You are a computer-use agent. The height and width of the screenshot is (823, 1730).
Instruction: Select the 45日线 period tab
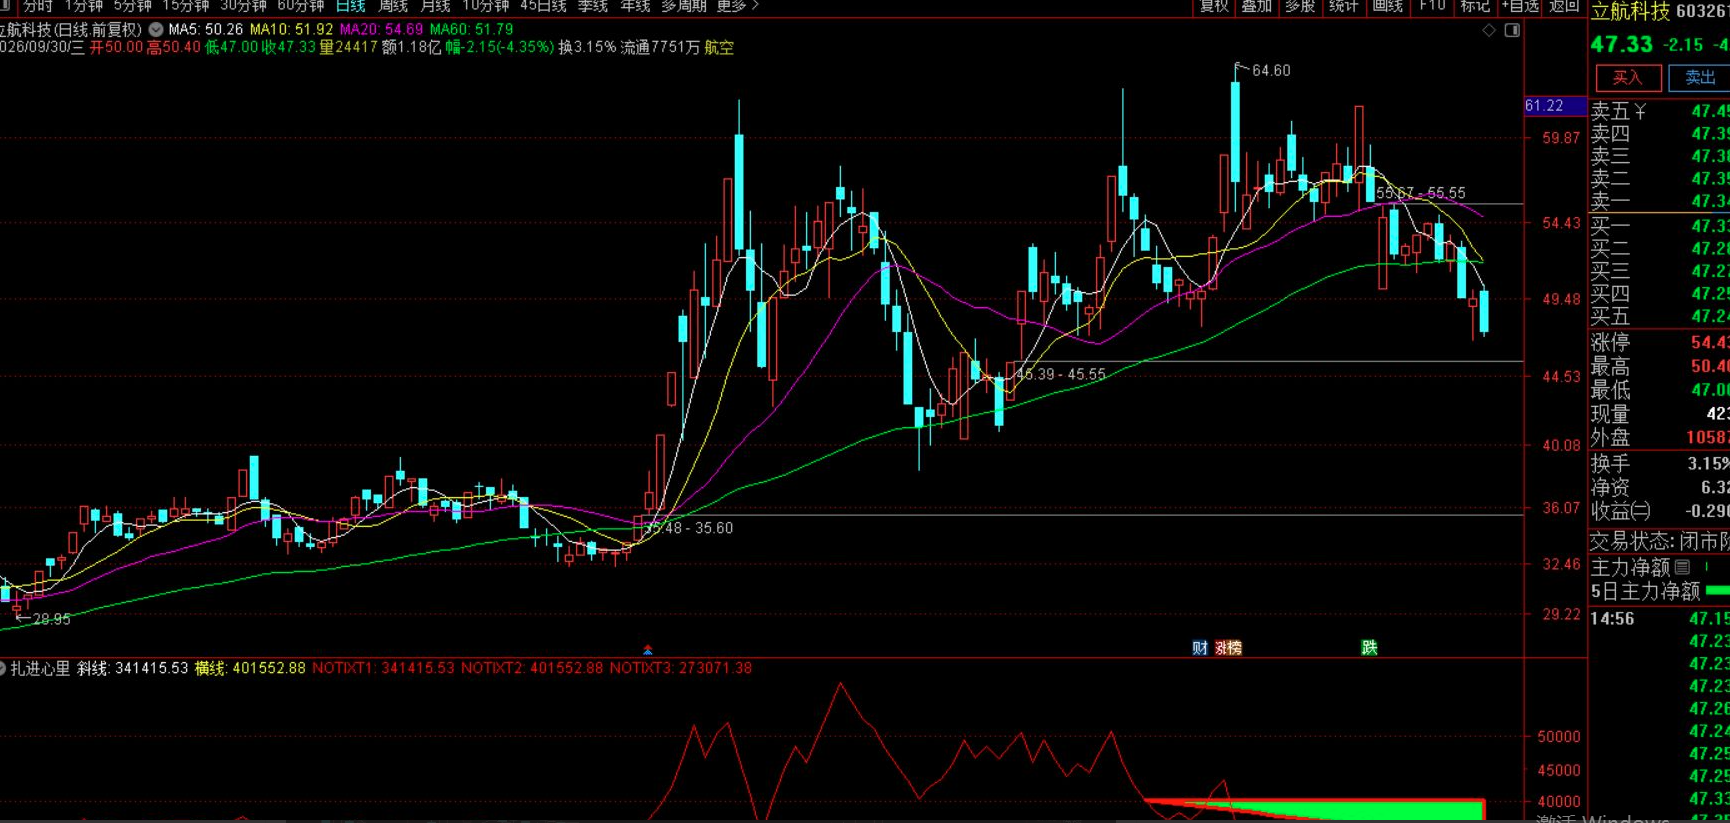543,6
